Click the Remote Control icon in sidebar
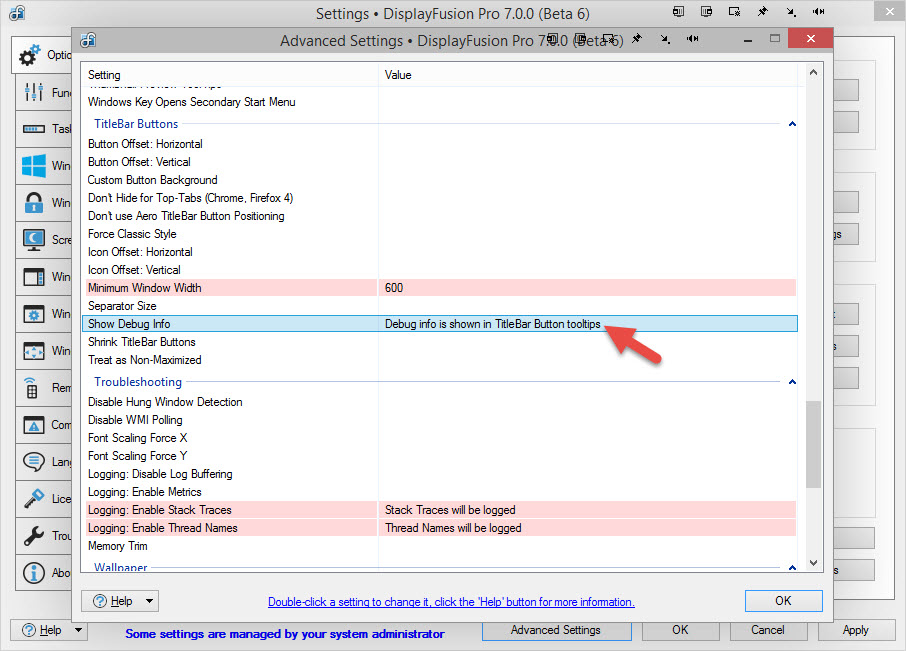This screenshot has height=651, width=906. coord(34,387)
